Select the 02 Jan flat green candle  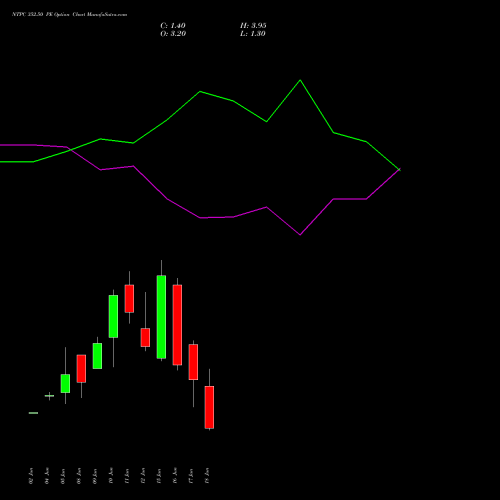coord(33,413)
